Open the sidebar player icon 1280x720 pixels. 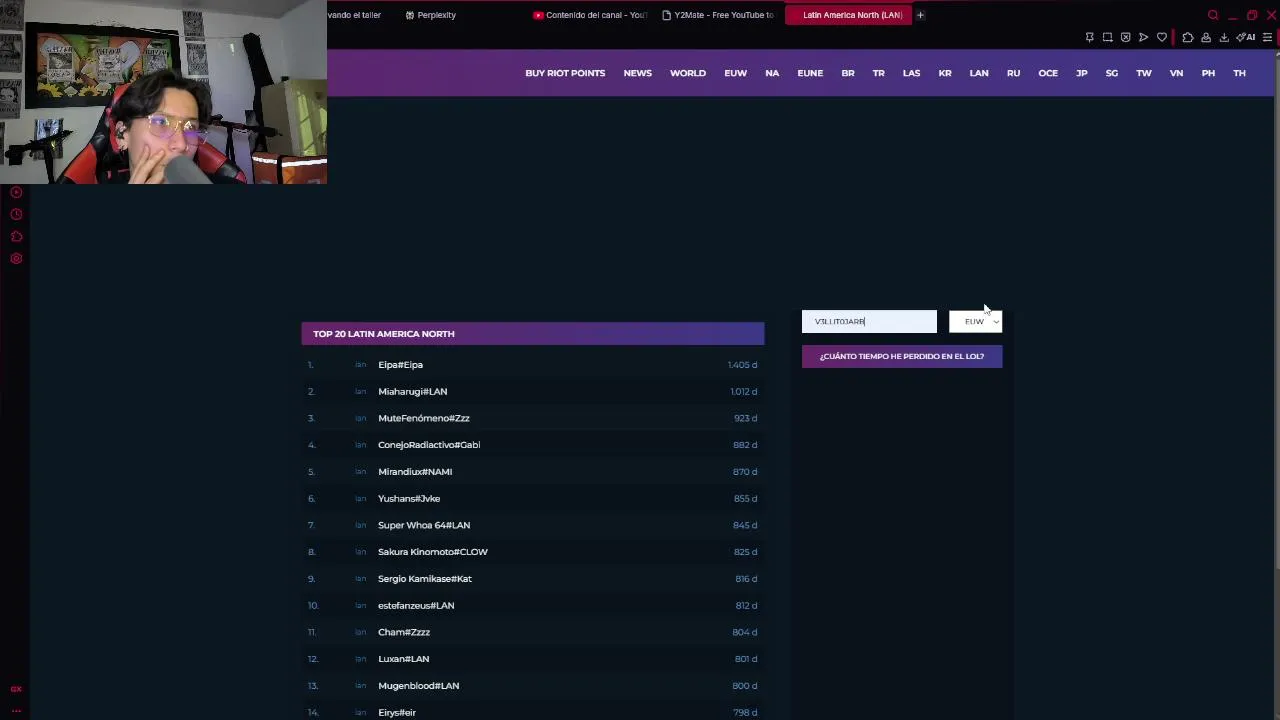coord(16,192)
